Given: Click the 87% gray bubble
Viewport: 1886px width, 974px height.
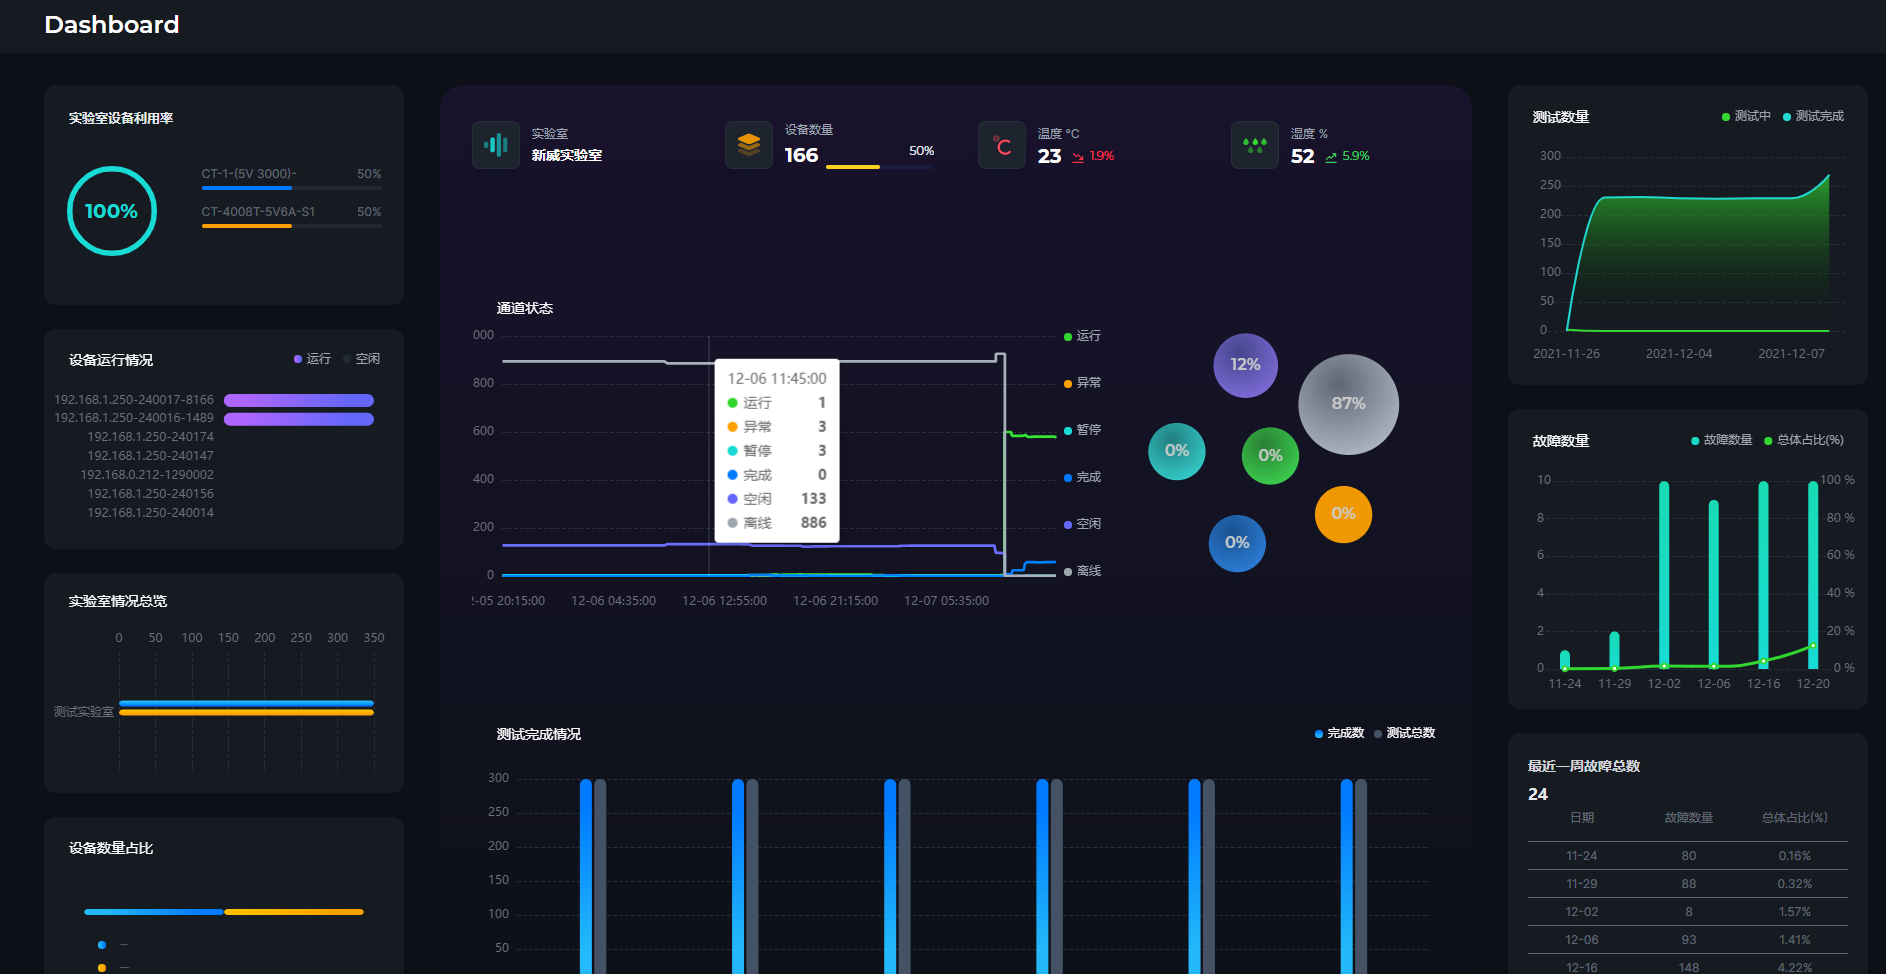Looking at the screenshot, I should pos(1348,404).
